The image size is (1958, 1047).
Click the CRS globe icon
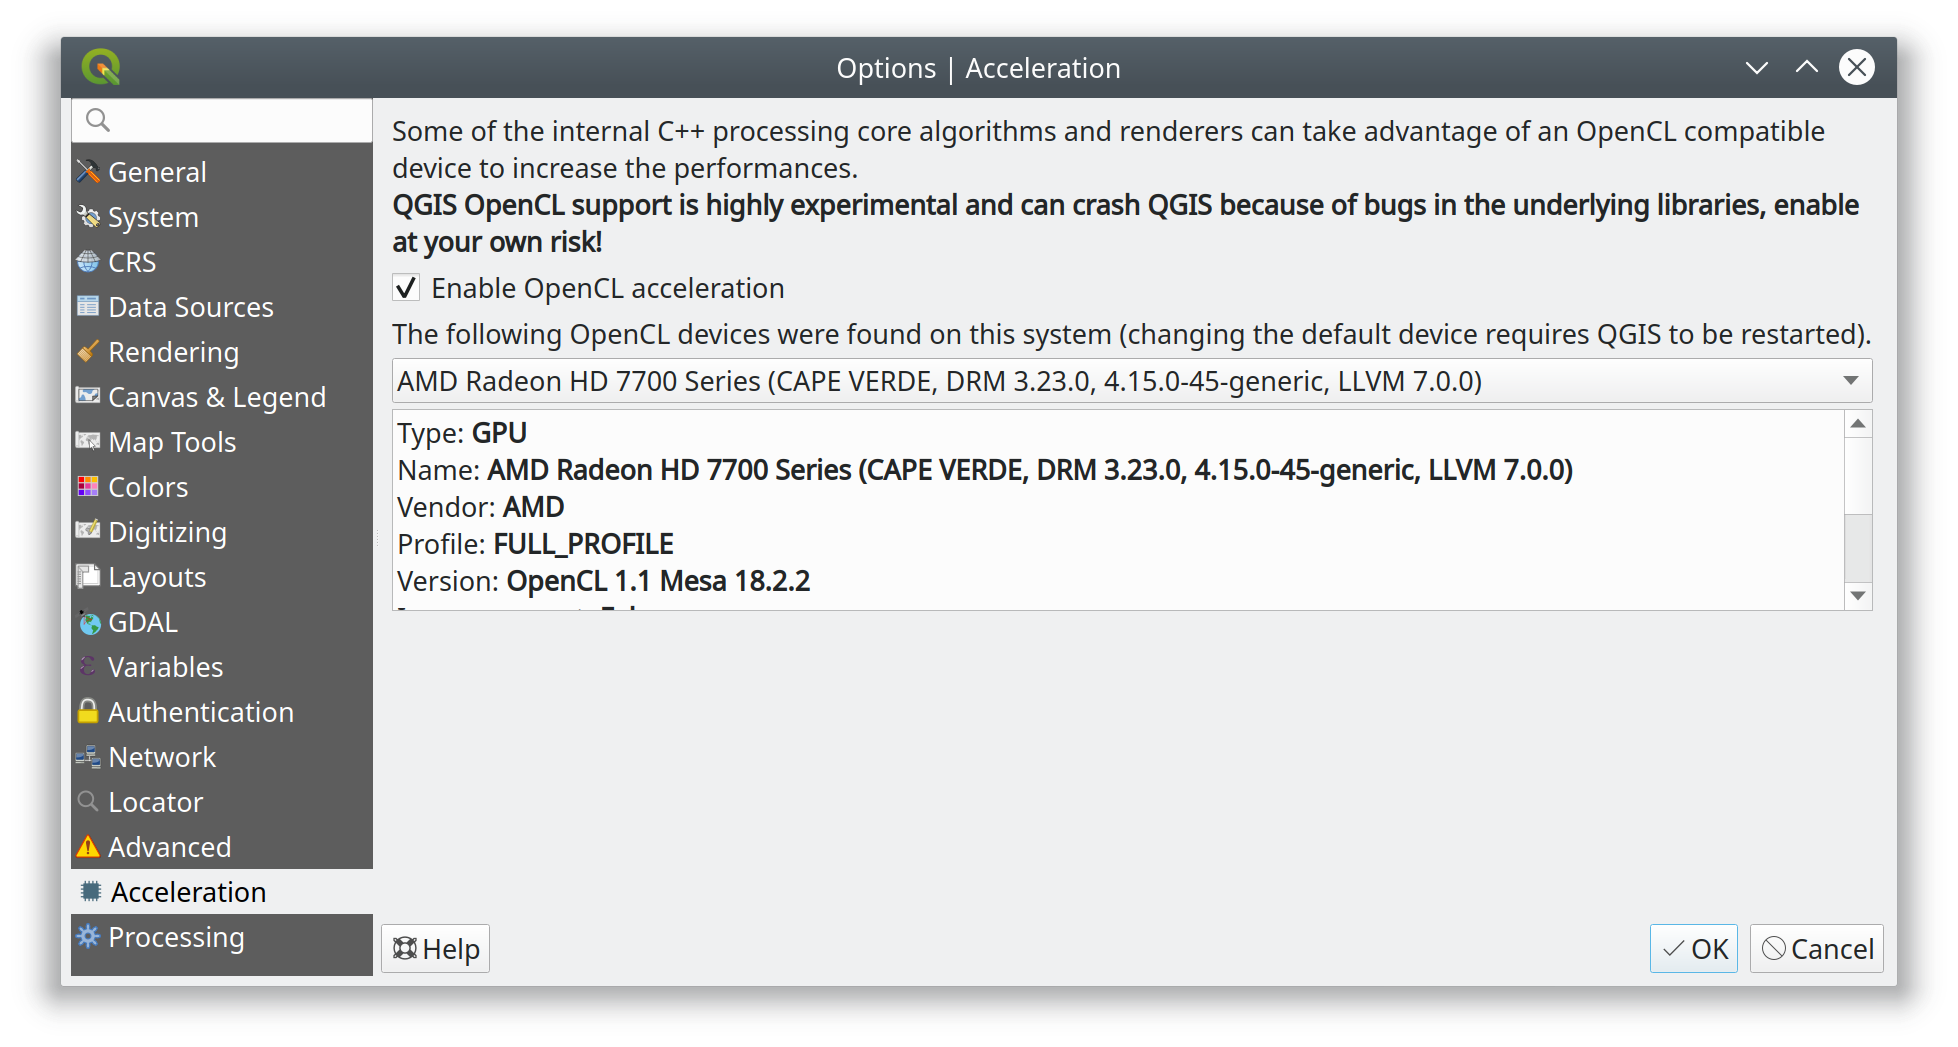tap(88, 262)
